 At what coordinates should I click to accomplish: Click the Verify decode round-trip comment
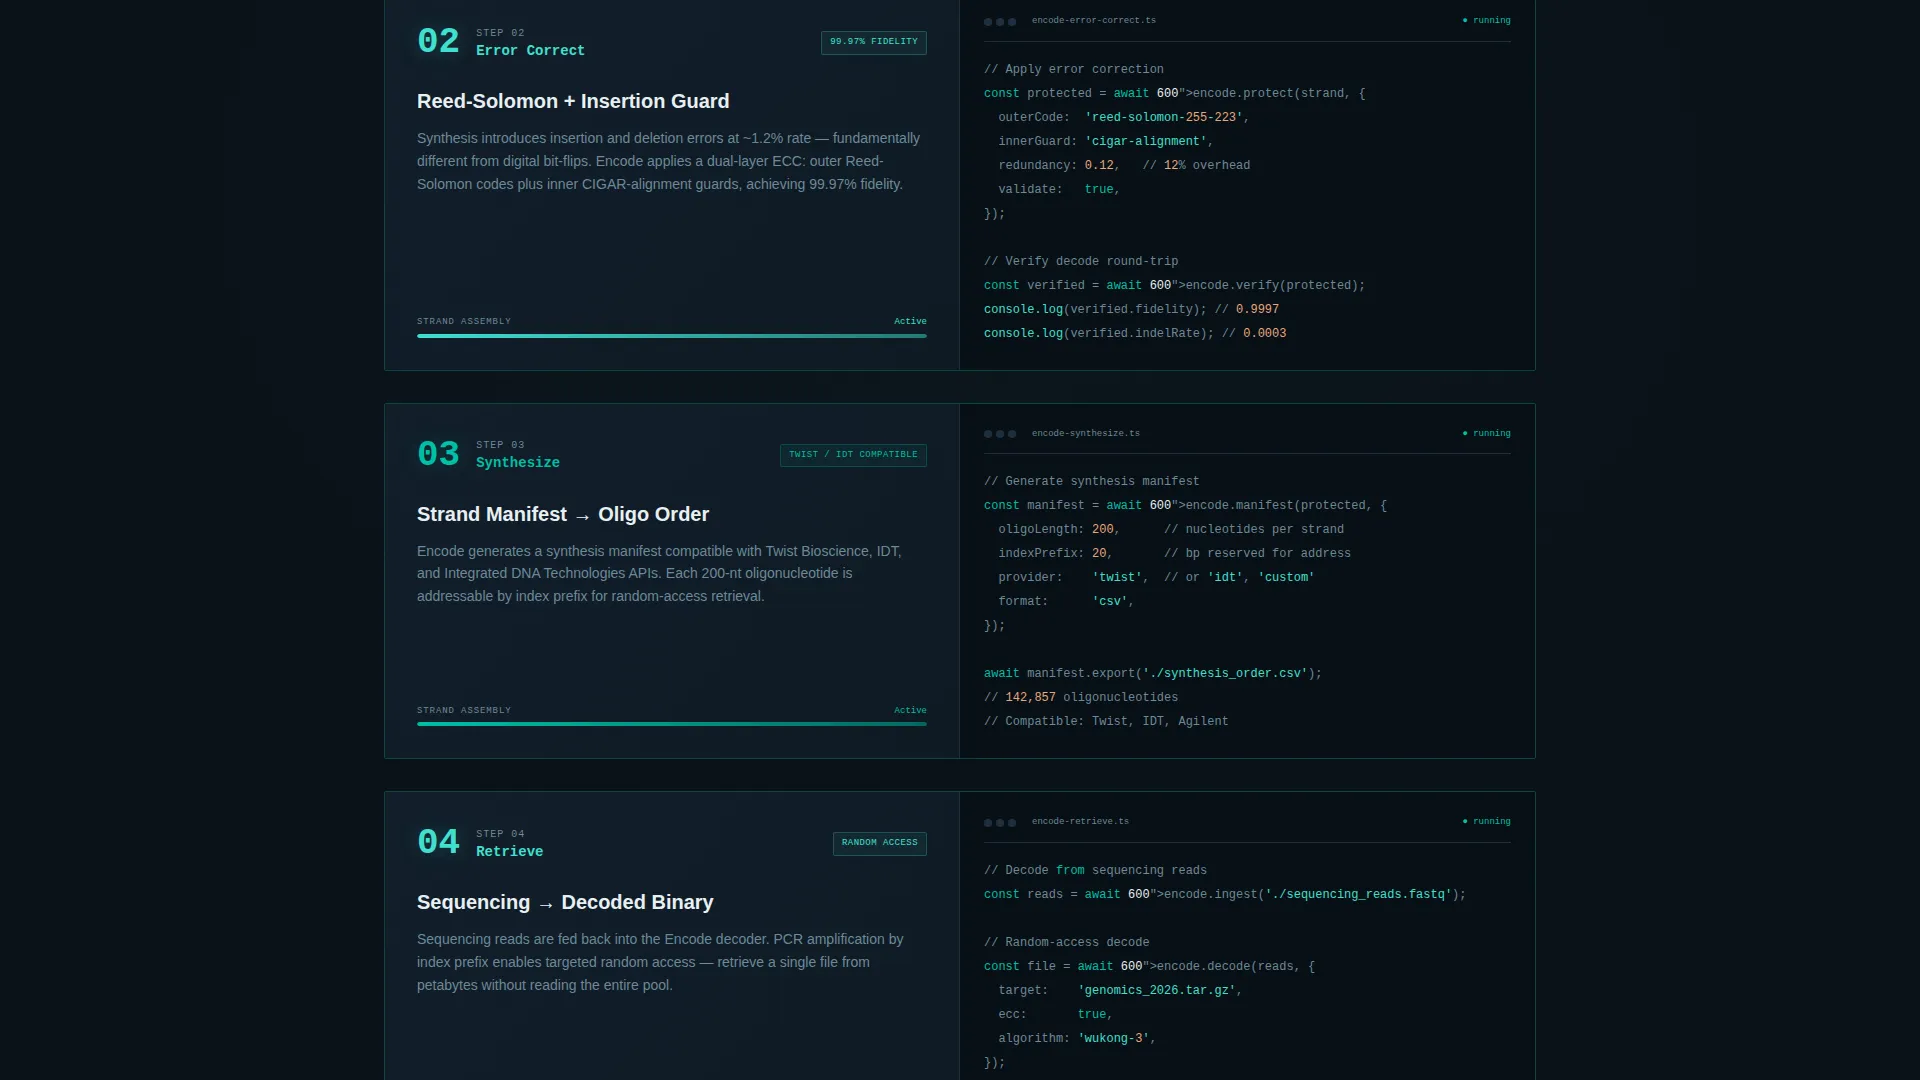point(1081,262)
